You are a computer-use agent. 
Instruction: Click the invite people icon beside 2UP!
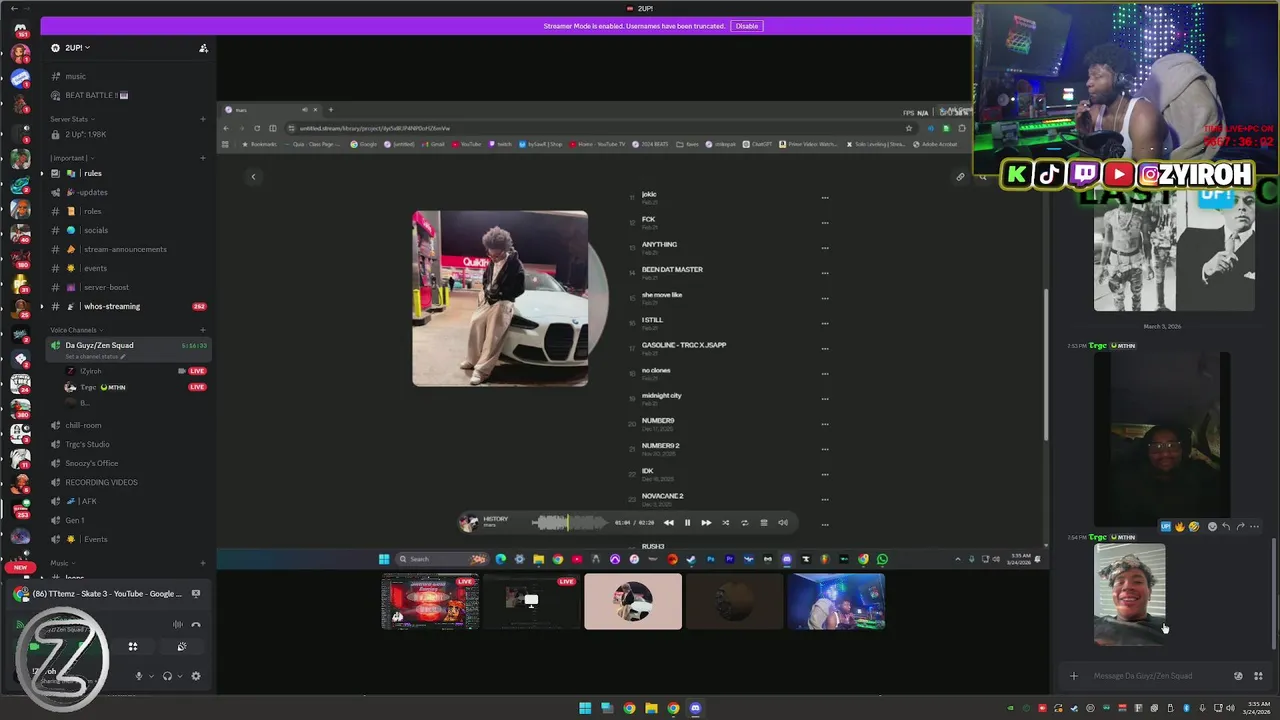203,48
